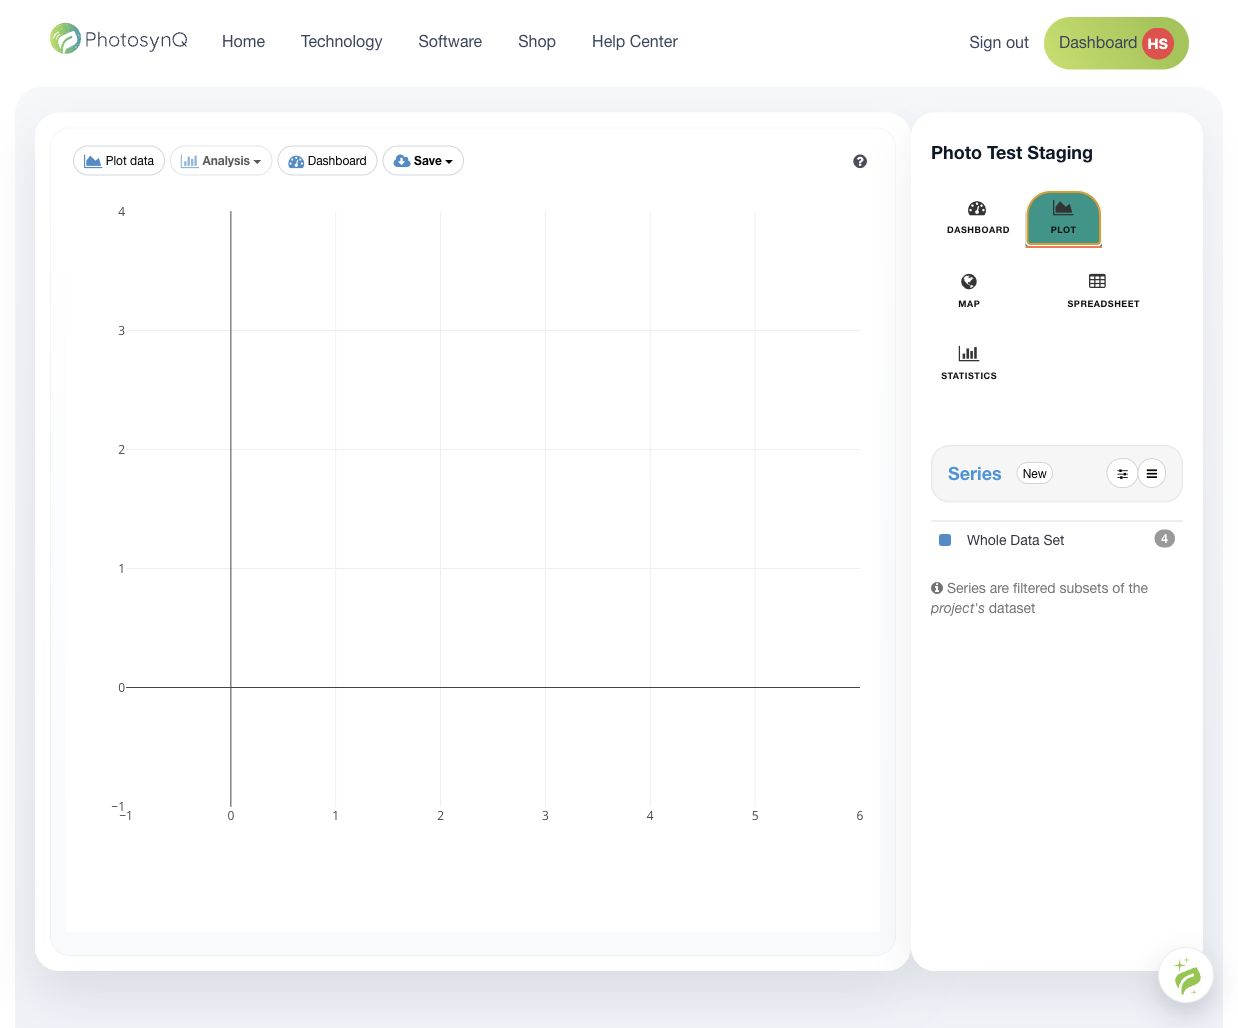
Task: Open the HS user Dashboard button
Action: pos(1116,43)
